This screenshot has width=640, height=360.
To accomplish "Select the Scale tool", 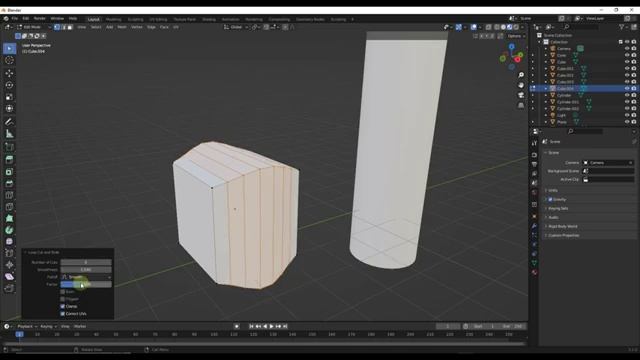I will click(9, 97).
